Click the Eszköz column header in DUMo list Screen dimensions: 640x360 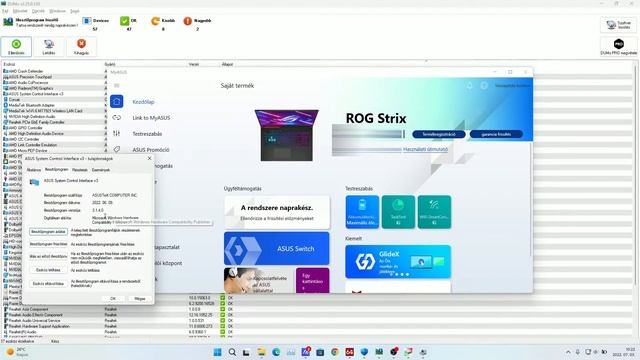point(9,64)
